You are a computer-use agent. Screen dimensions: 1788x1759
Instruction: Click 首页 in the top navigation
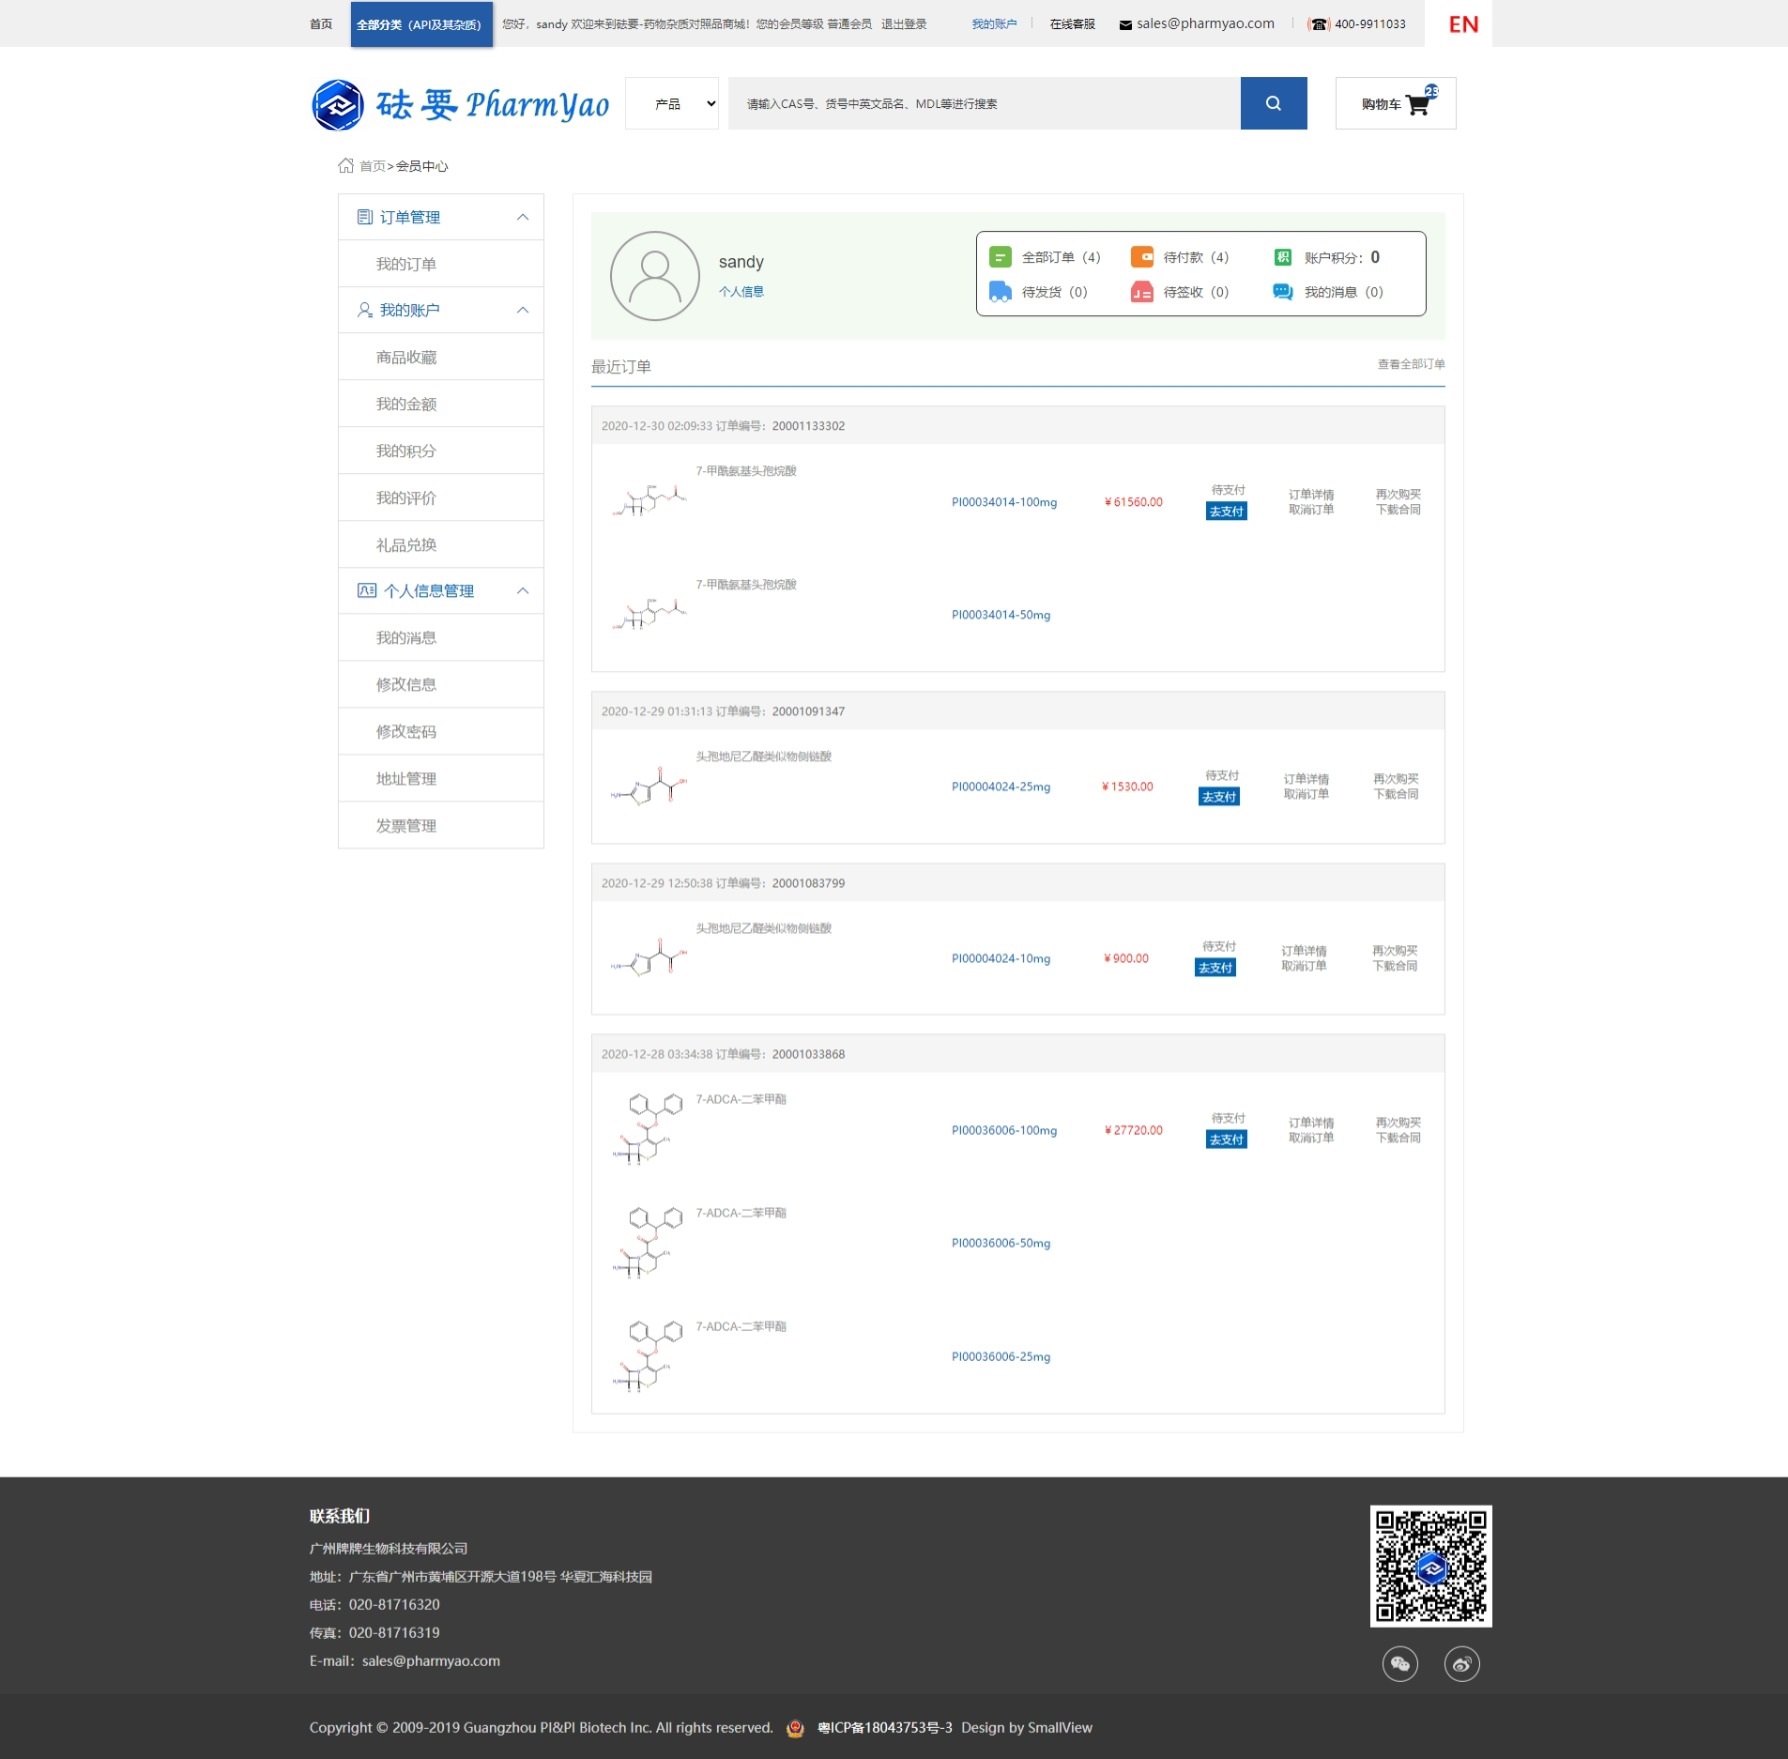tap(321, 24)
